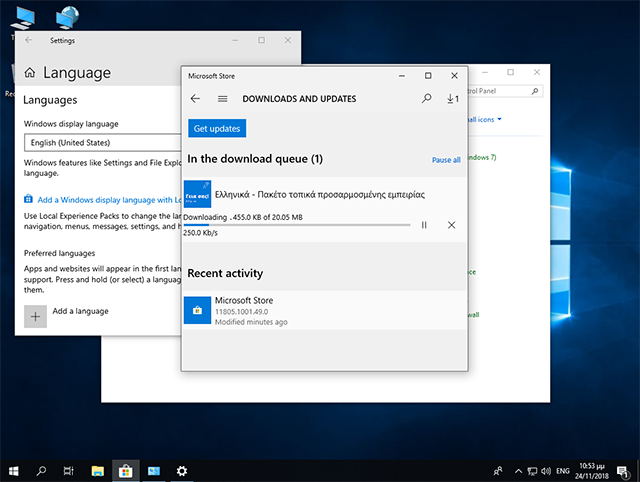This screenshot has width=640, height=482.
Task: Click the back arrow in Microsoft Store
Action: click(x=195, y=99)
